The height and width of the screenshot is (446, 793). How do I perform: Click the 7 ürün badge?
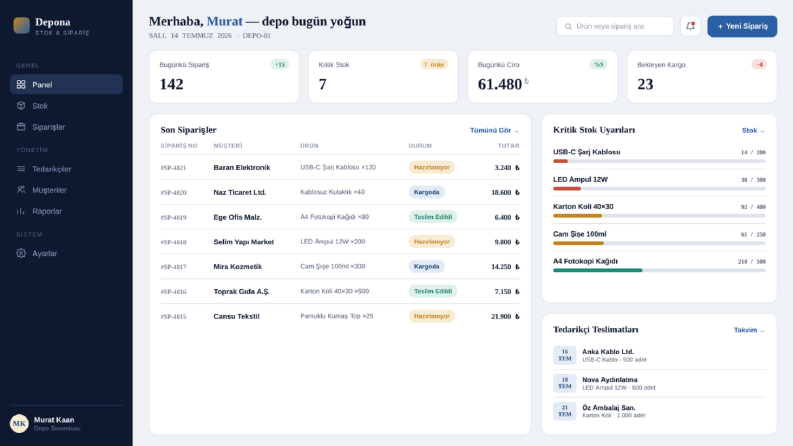434,65
